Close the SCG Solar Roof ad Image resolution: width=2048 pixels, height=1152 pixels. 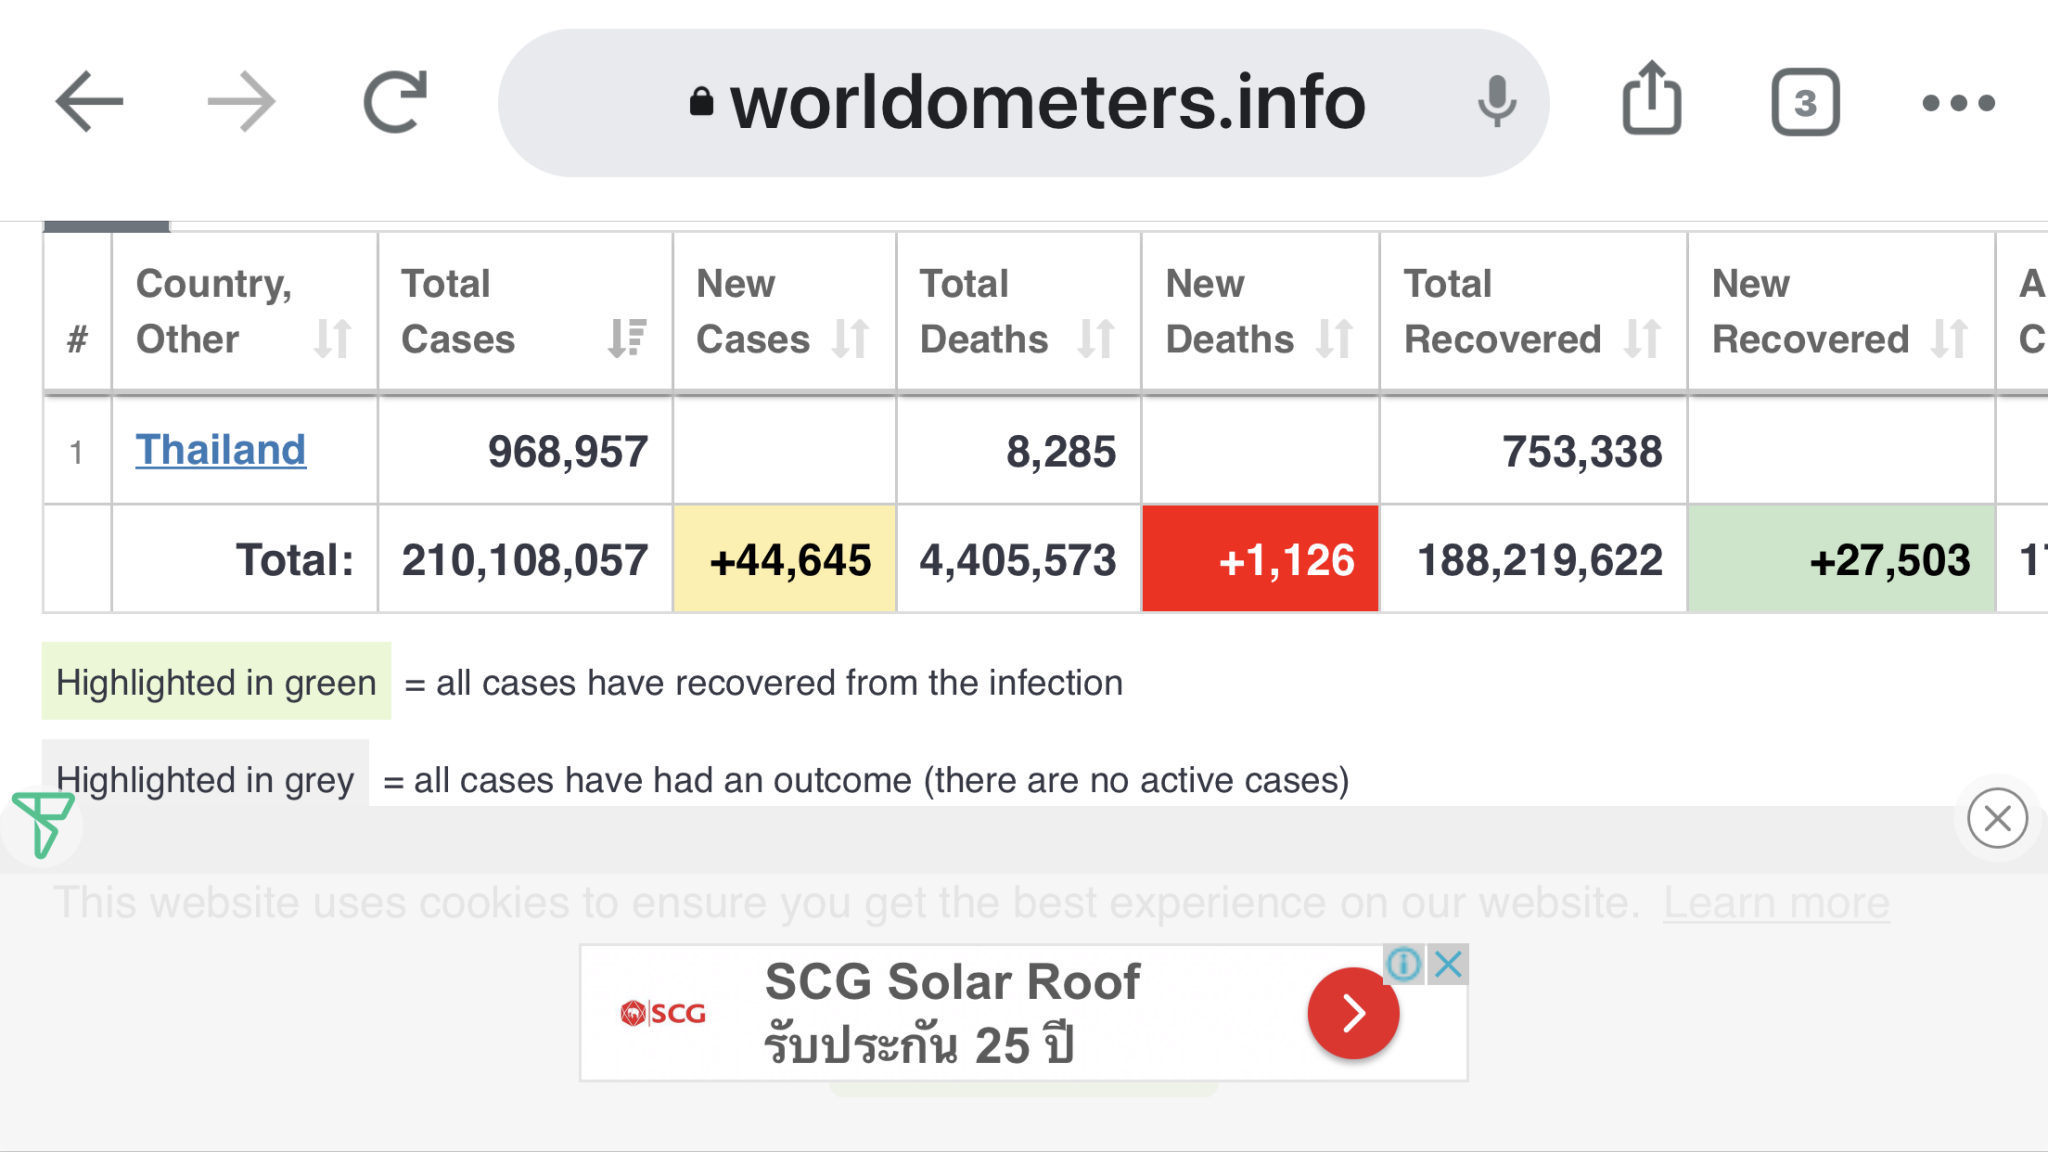tap(1448, 965)
